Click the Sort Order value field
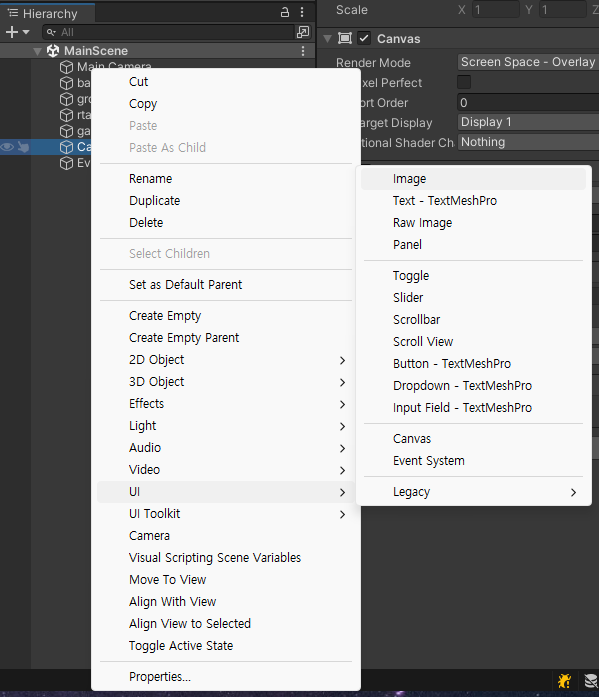The image size is (599, 697). pos(528,103)
